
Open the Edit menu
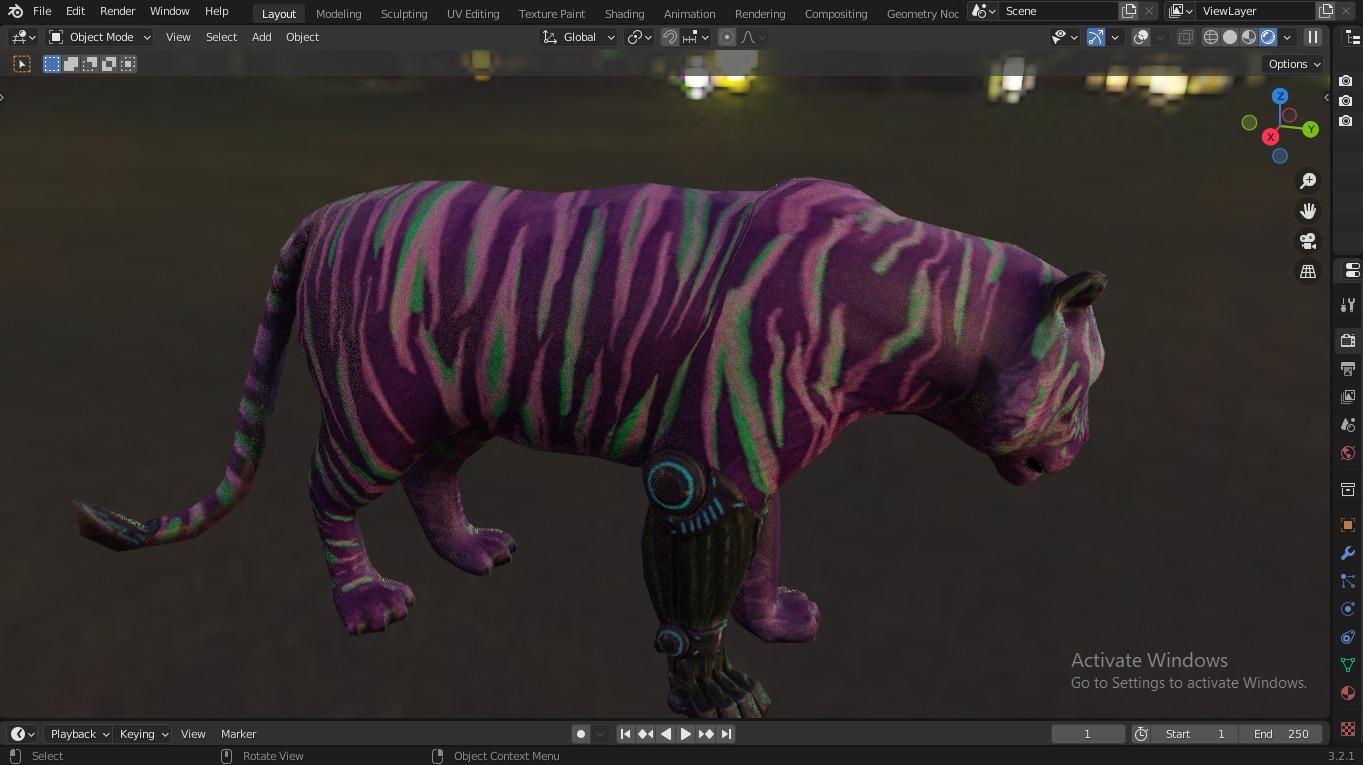coord(75,11)
